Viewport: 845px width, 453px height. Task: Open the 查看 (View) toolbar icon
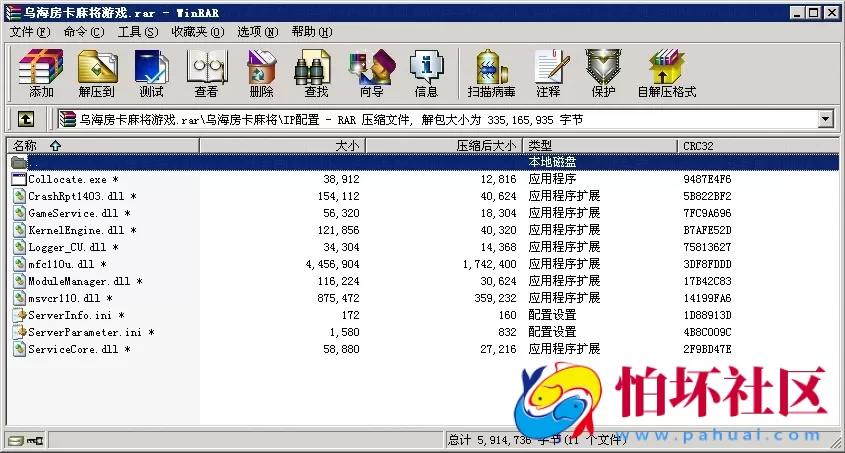point(206,73)
